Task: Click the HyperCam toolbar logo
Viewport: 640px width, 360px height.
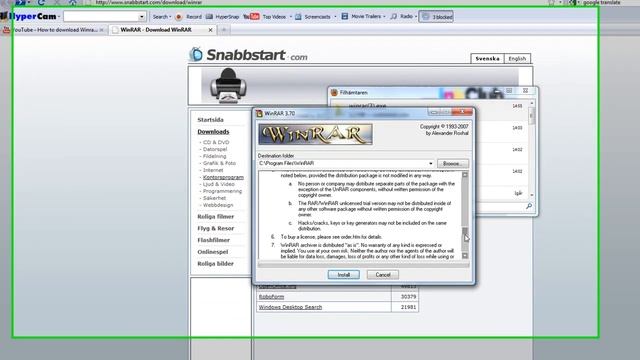Action: [29, 17]
